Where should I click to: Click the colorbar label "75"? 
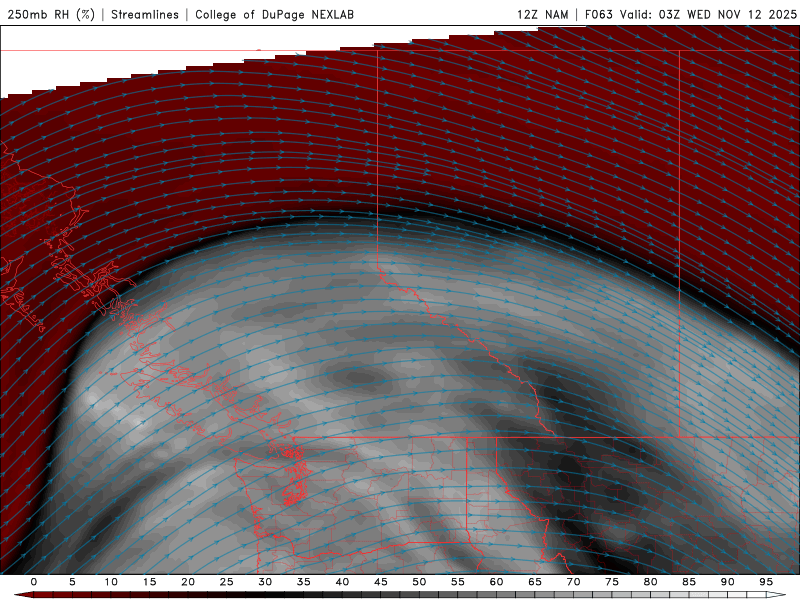pos(612,582)
